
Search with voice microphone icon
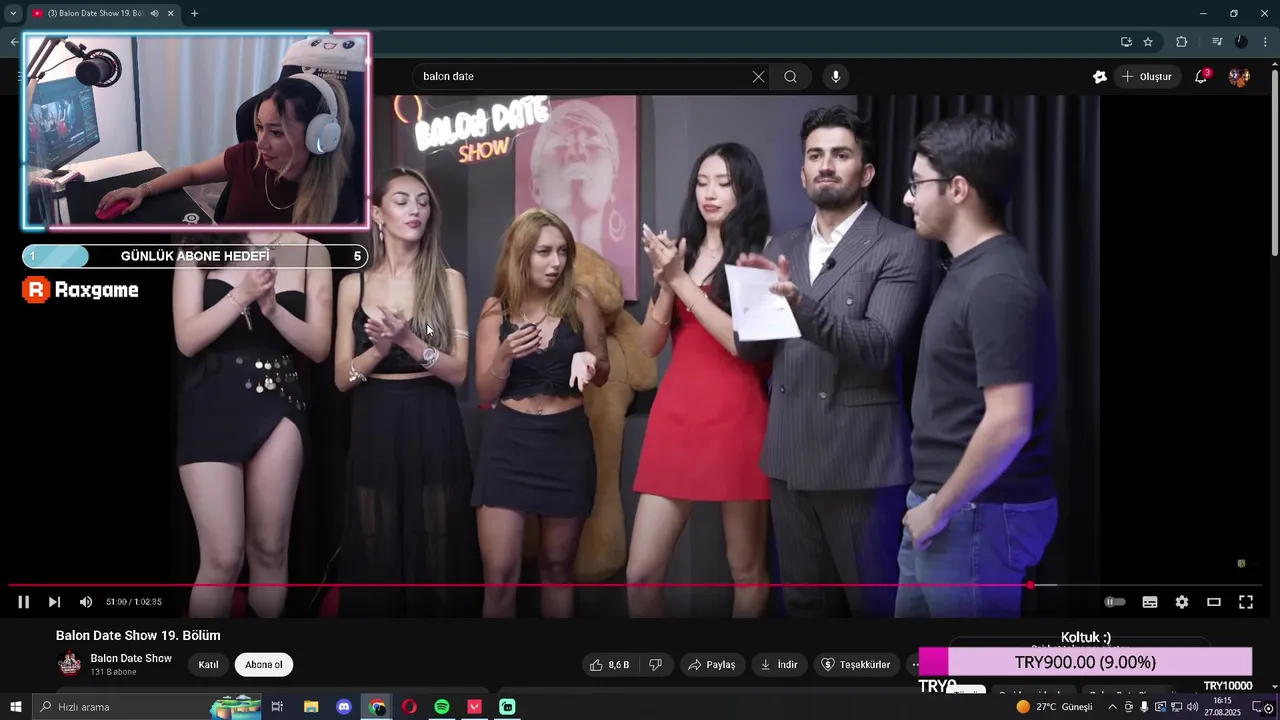point(836,76)
